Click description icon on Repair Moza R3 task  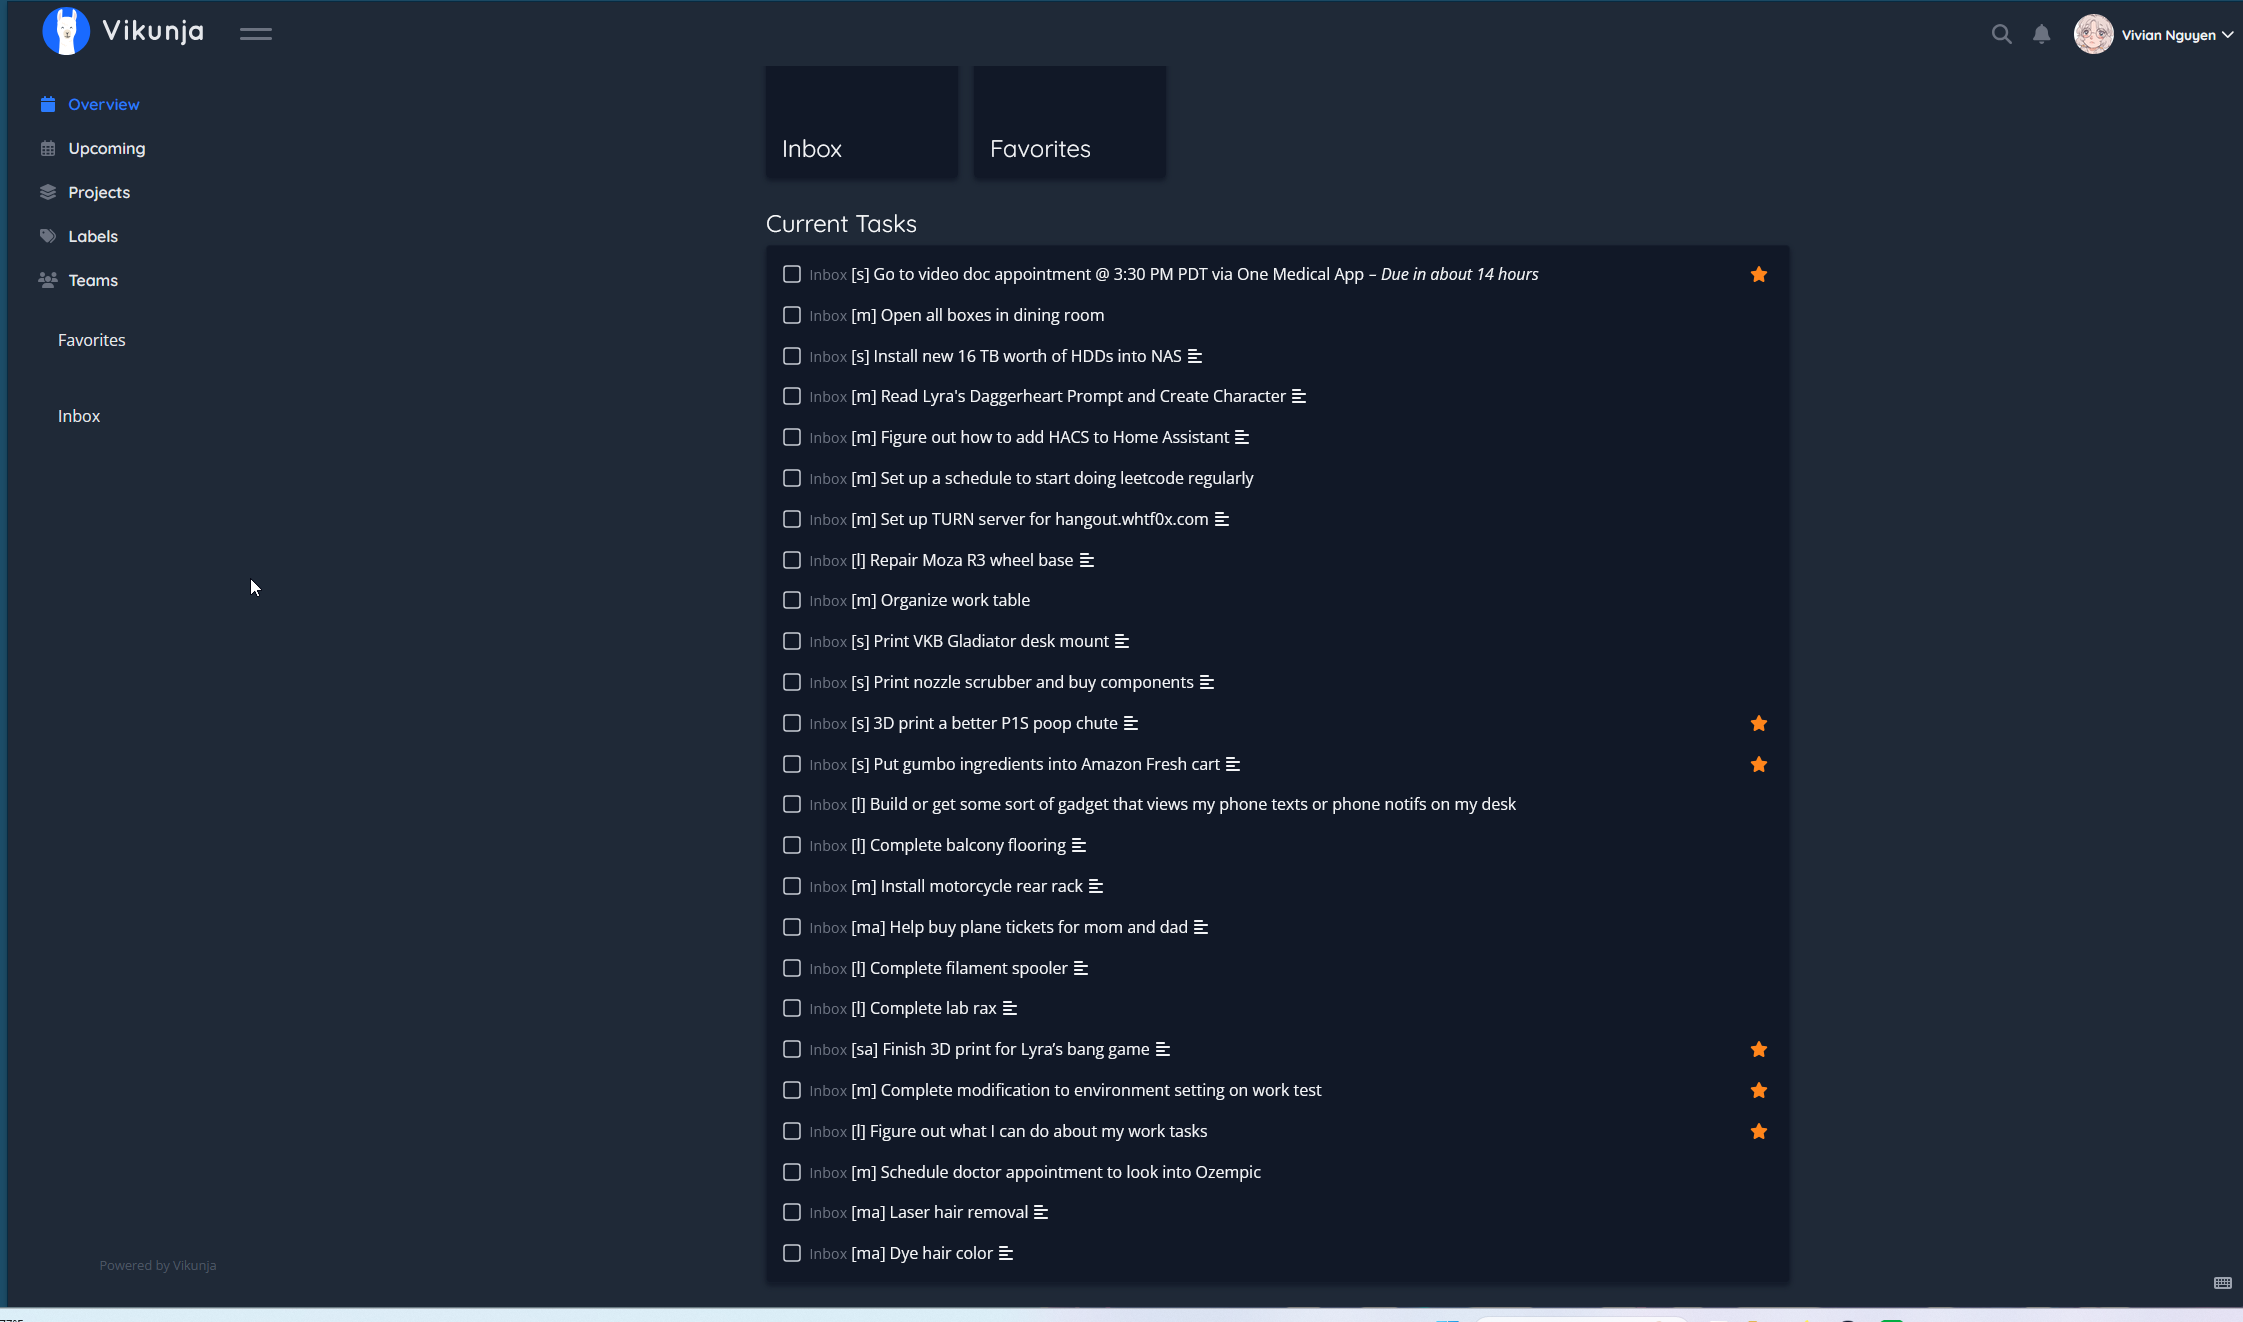point(1087,560)
